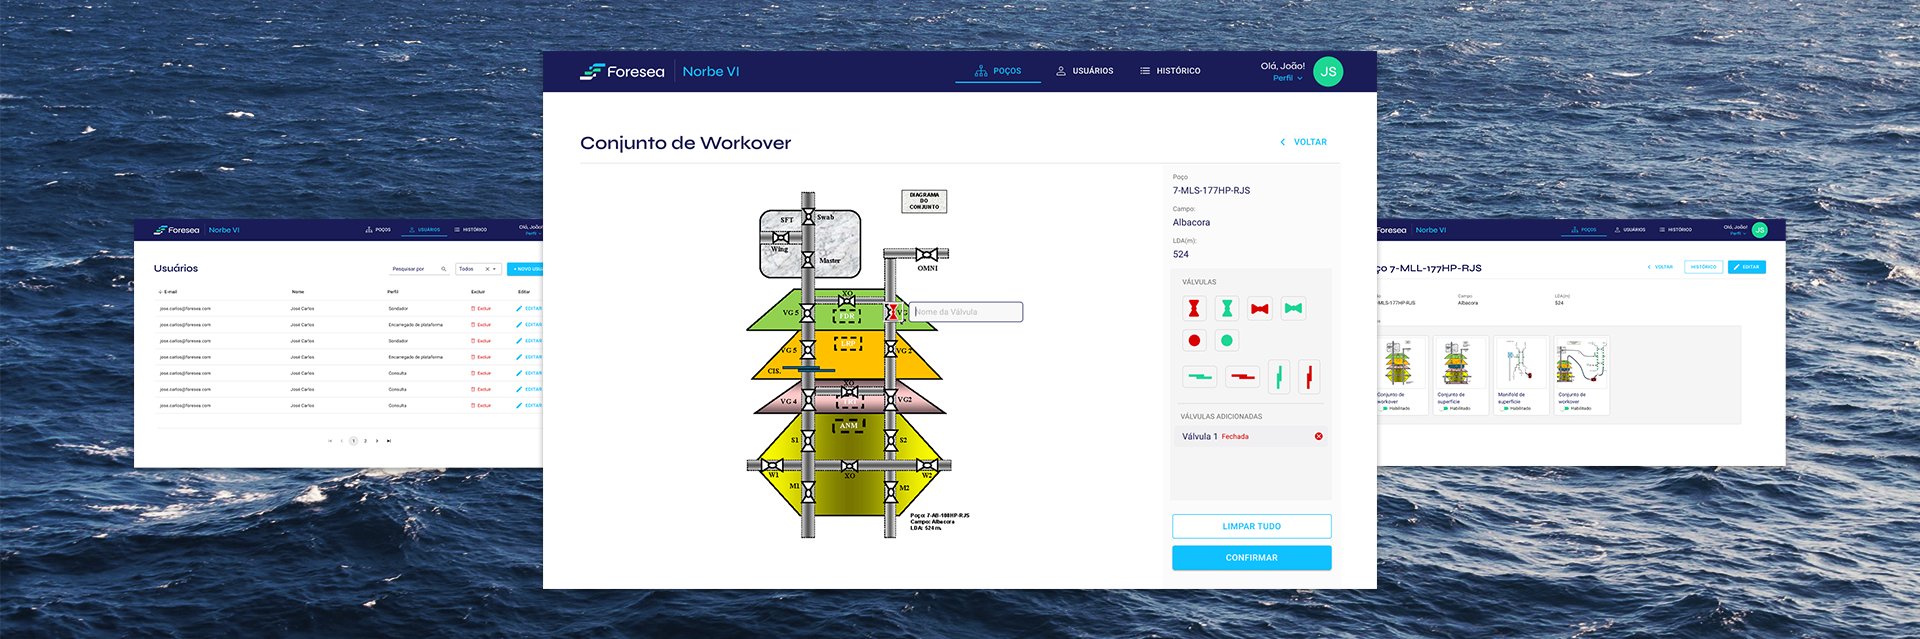1920x639 pixels.
Task: Toggle Habilitado on Manifold de superfície card
Action: tap(1506, 408)
